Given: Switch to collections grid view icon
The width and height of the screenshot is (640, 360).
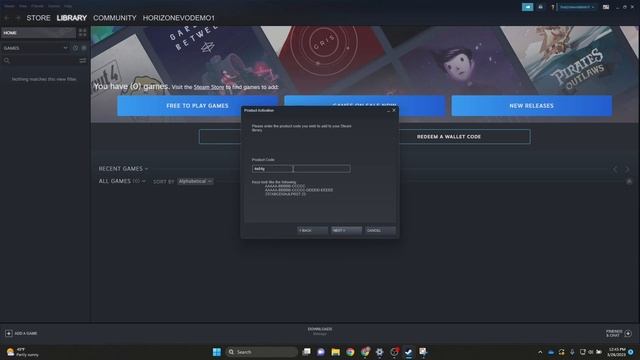Looking at the screenshot, I should (x=82, y=33).
